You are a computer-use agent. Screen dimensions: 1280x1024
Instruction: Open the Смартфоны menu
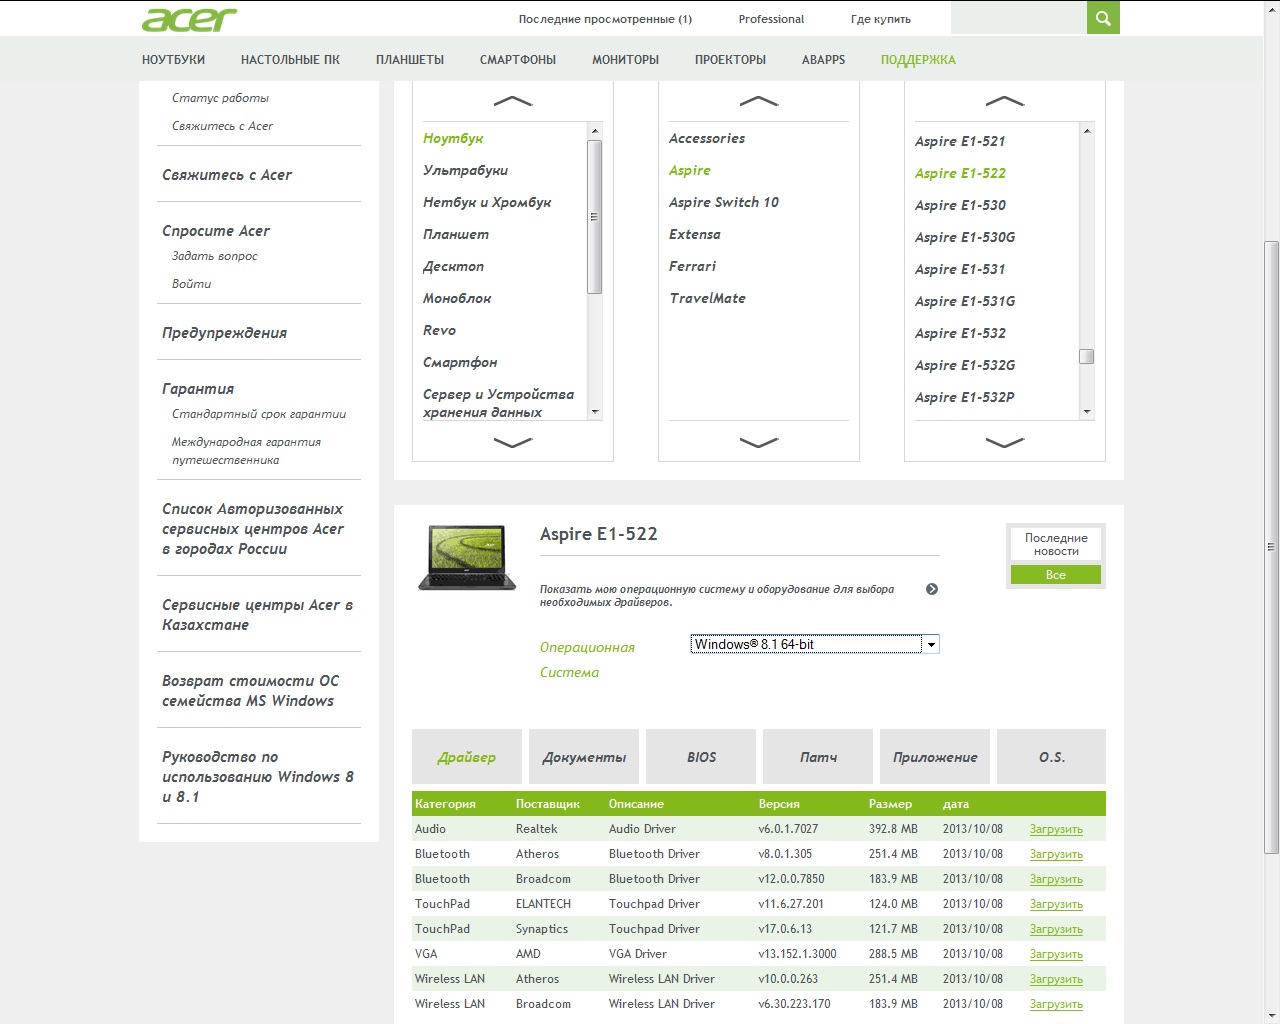pos(518,60)
